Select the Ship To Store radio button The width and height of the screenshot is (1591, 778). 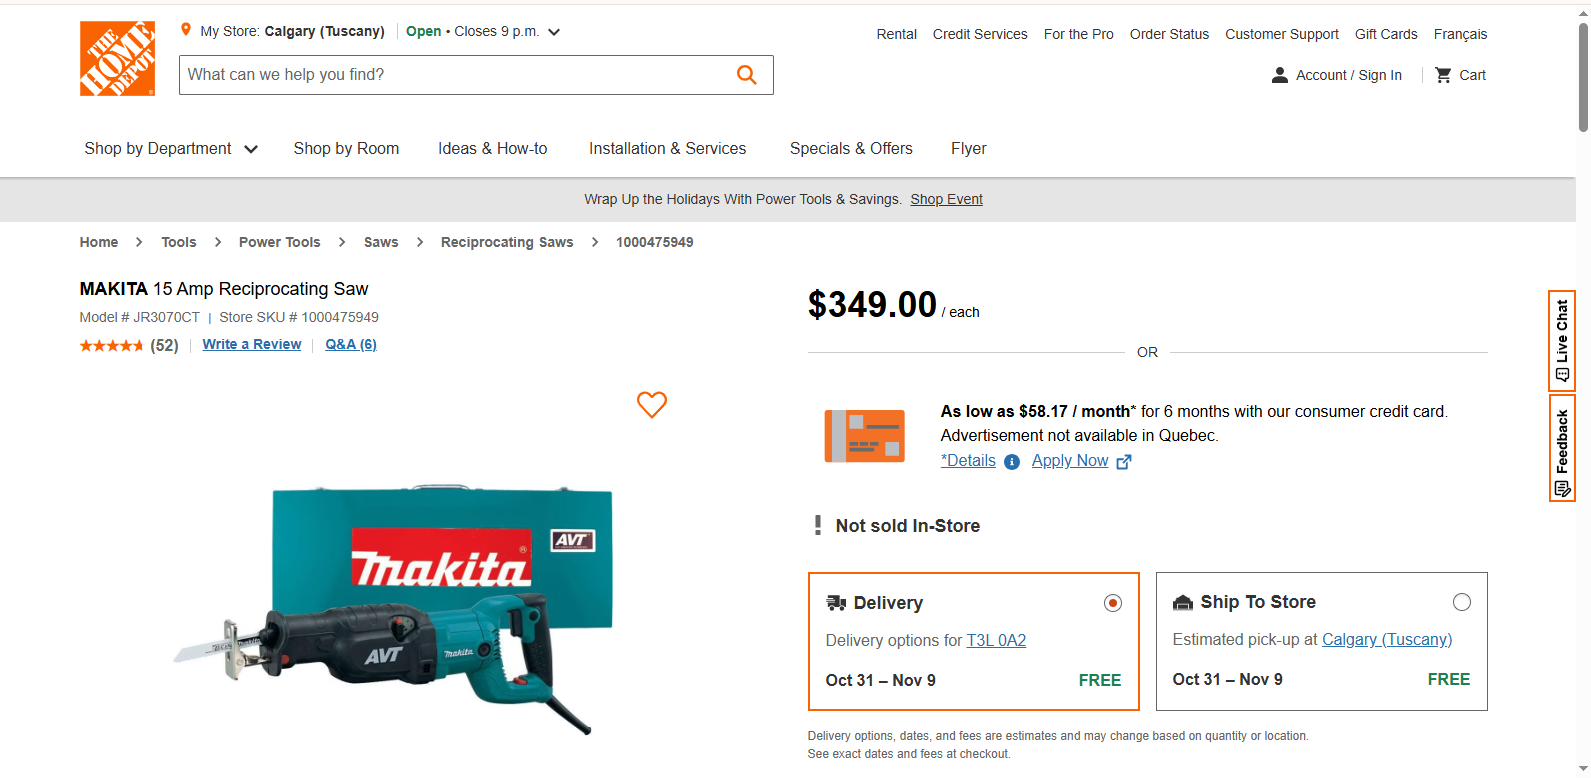(x=1461, y=602)
